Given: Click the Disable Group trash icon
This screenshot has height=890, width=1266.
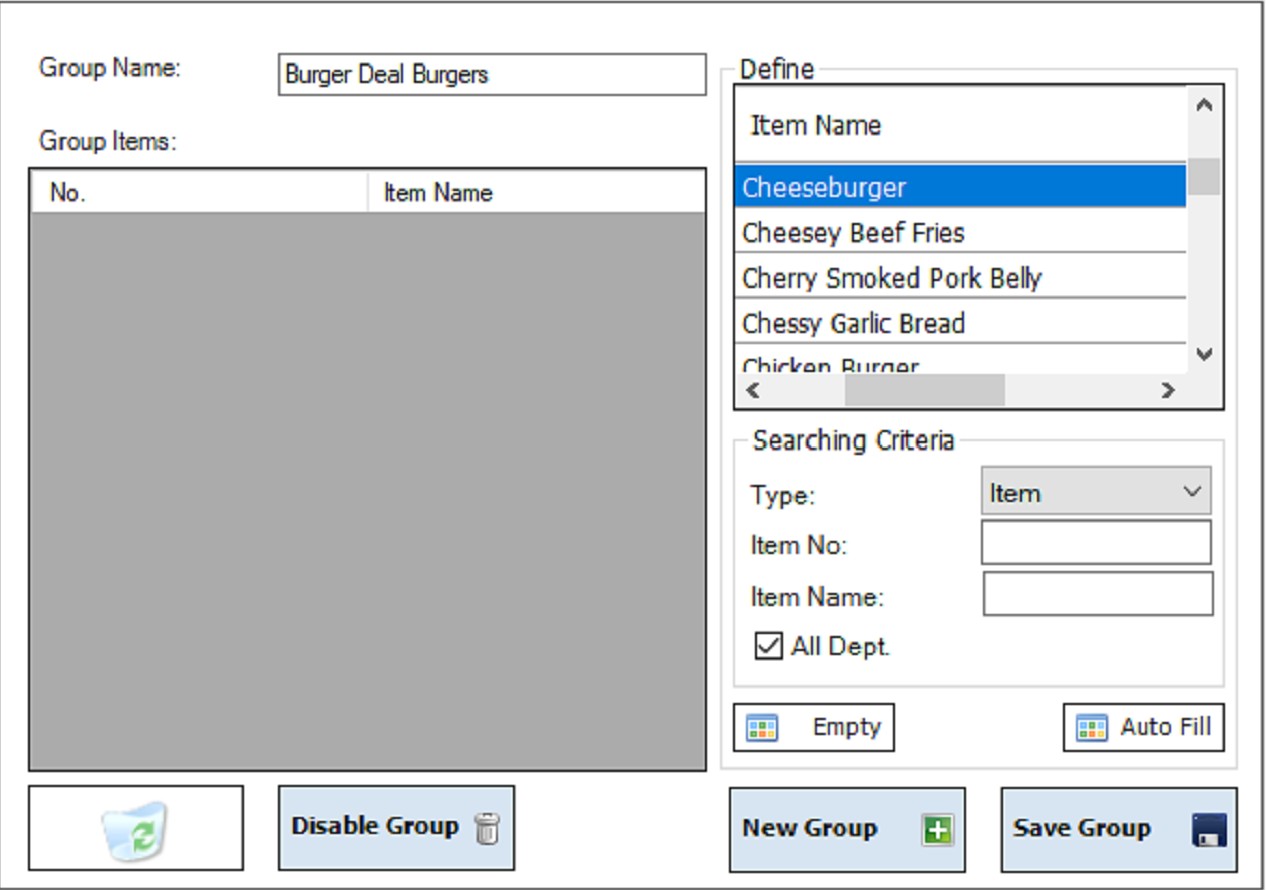Looking at the screenshot, I should (486, 828).
